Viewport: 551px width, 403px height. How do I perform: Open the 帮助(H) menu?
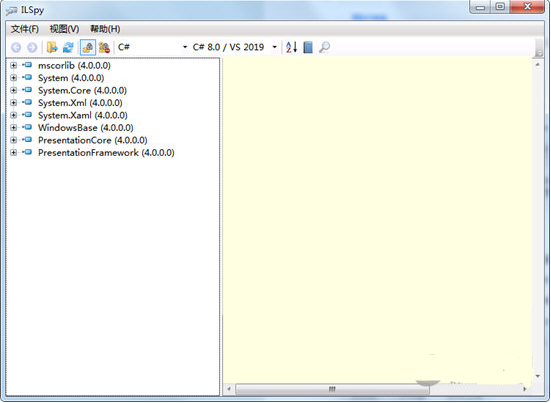(x=105, y=29)
